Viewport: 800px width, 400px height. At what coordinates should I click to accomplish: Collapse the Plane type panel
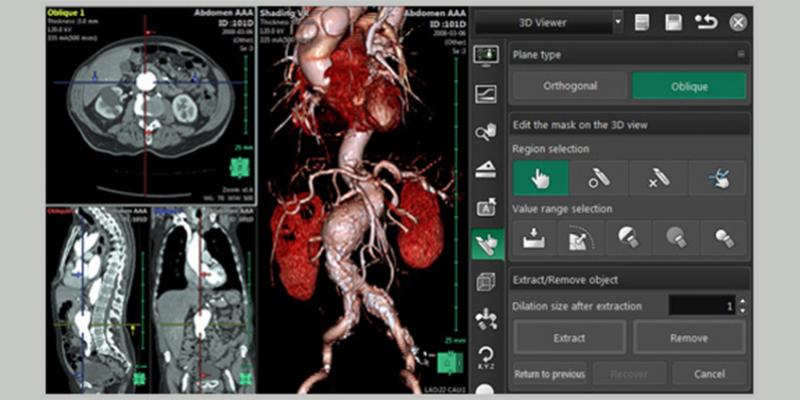point(740,55)
